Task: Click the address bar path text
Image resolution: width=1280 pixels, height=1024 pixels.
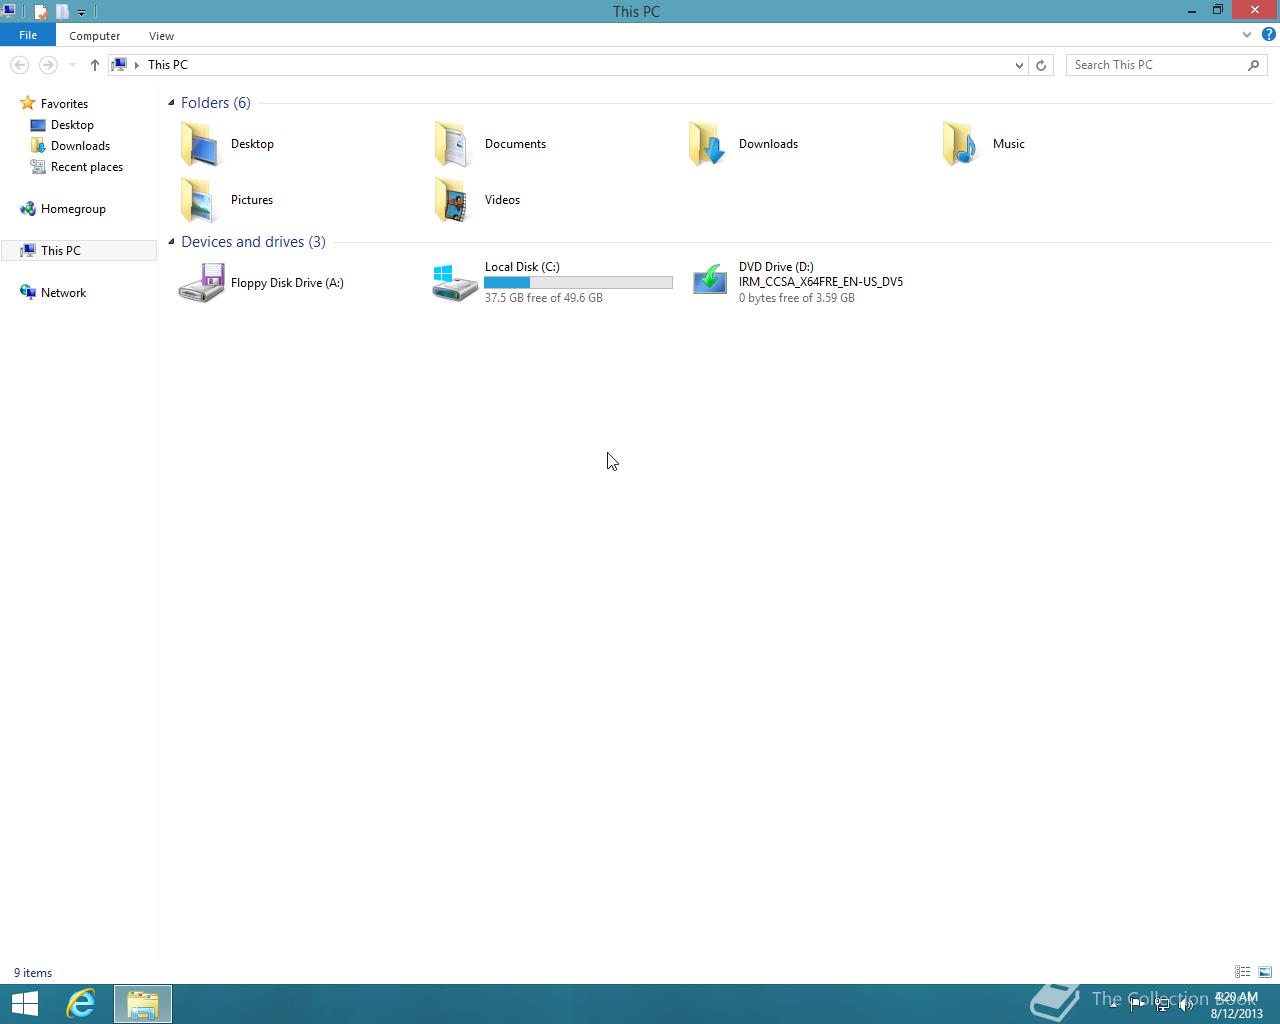Action: pyautogui.click(x=168, y=65)
